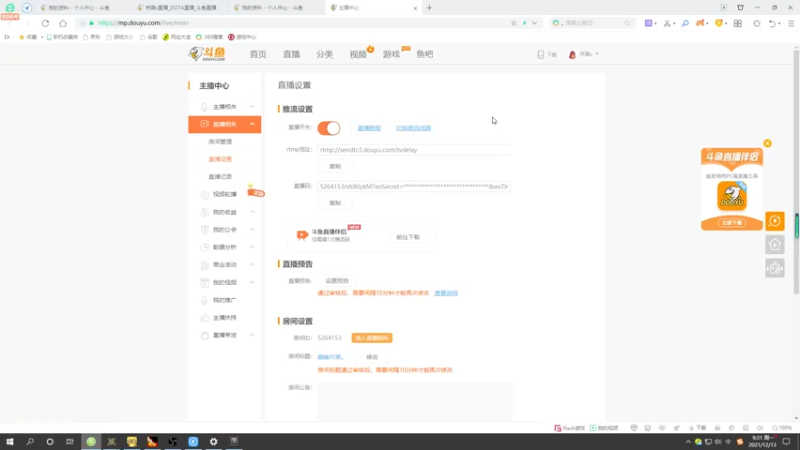The height and width of the screenshot is (450, 800).
Task: Open 房间管理 in the sidebar
Action: click(x=220, y=142)
